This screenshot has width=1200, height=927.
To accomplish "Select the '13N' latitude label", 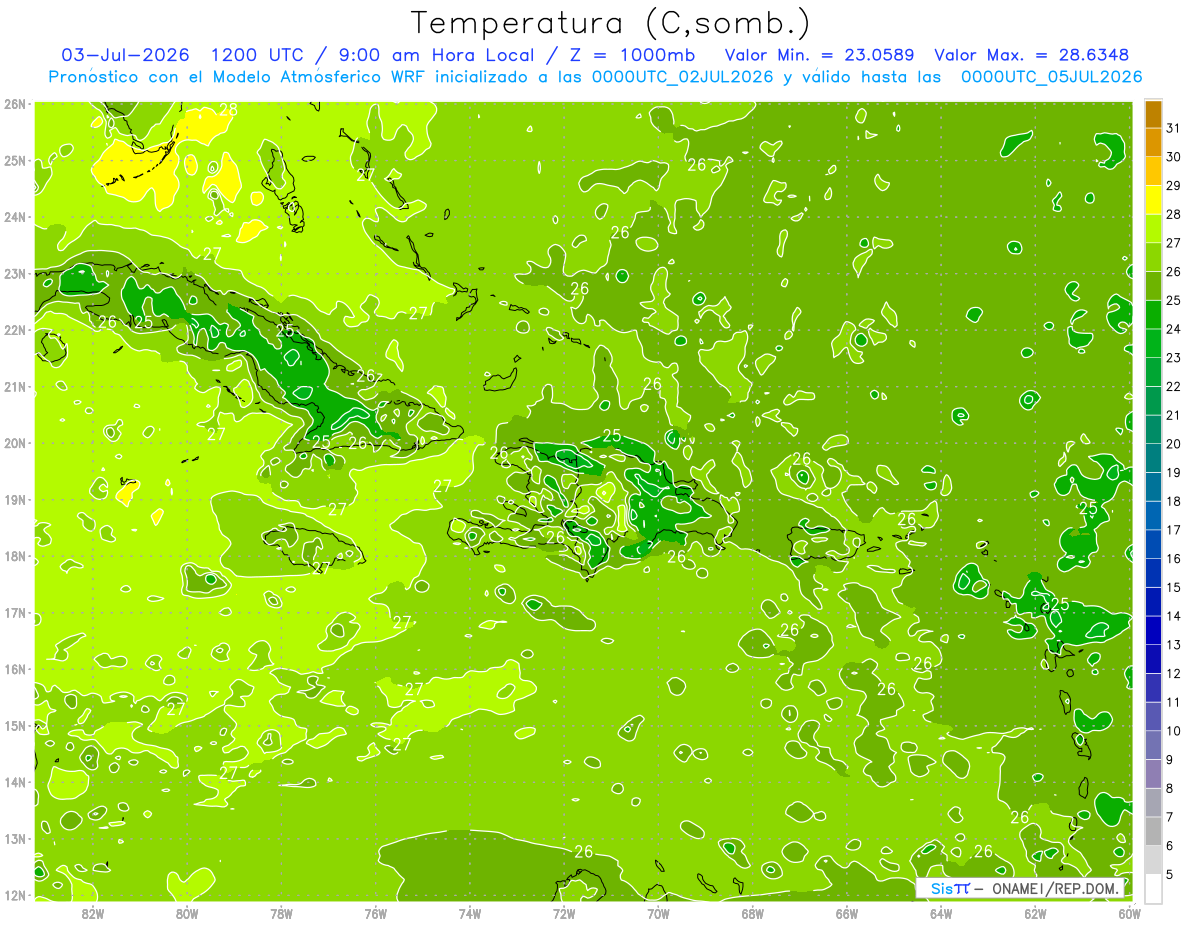I will (15, 839).
